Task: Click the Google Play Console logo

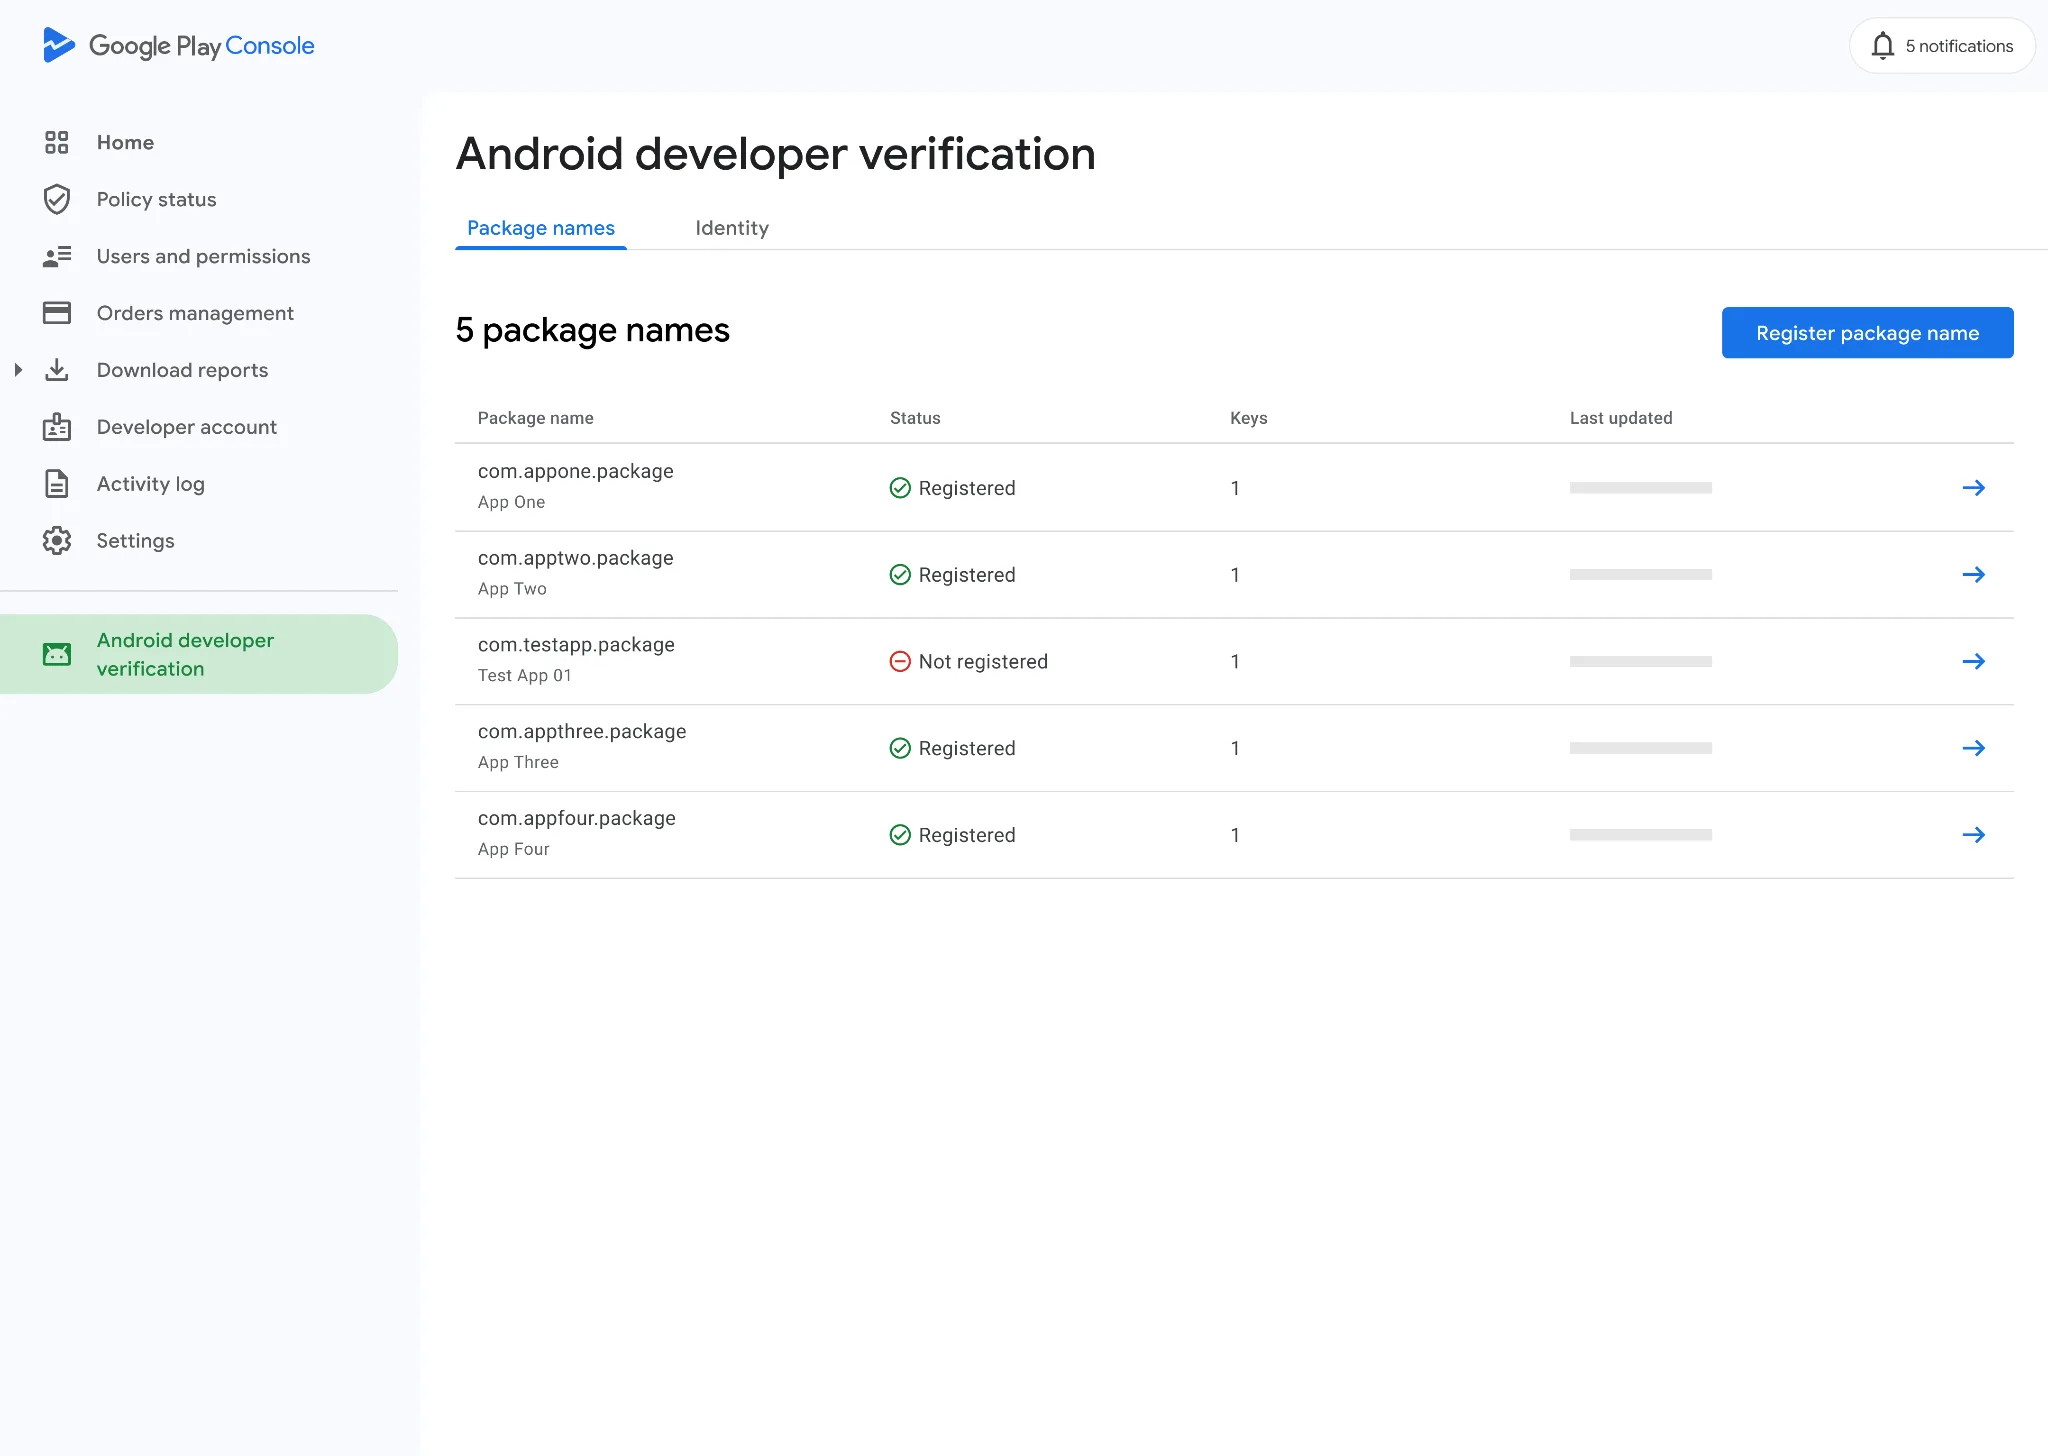Action: point(180,45)
